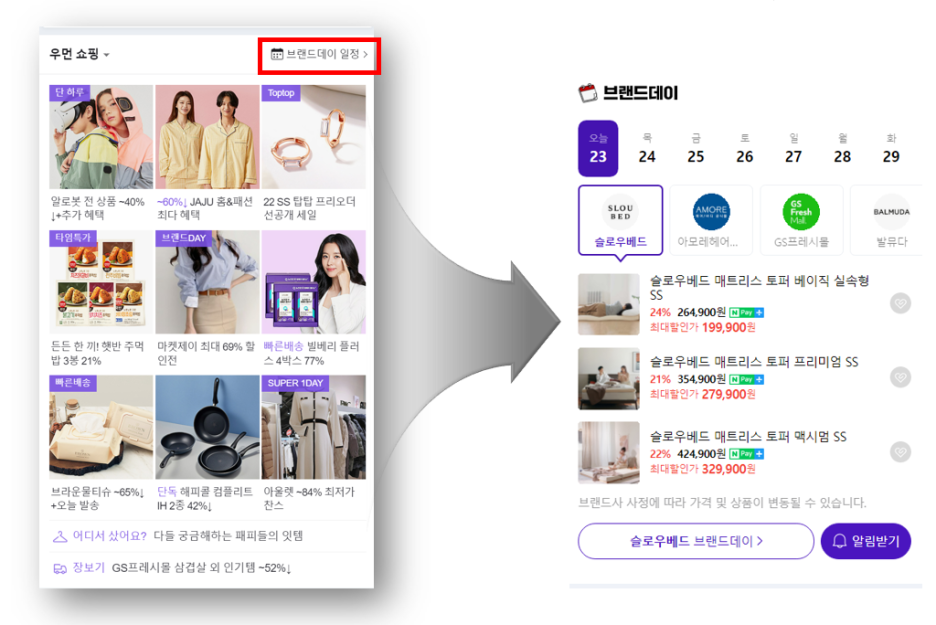
Task: Open the 타임특가 햇반 주먹밥 thumbnail
Action: pyautogui.click(x=101, y=282)
